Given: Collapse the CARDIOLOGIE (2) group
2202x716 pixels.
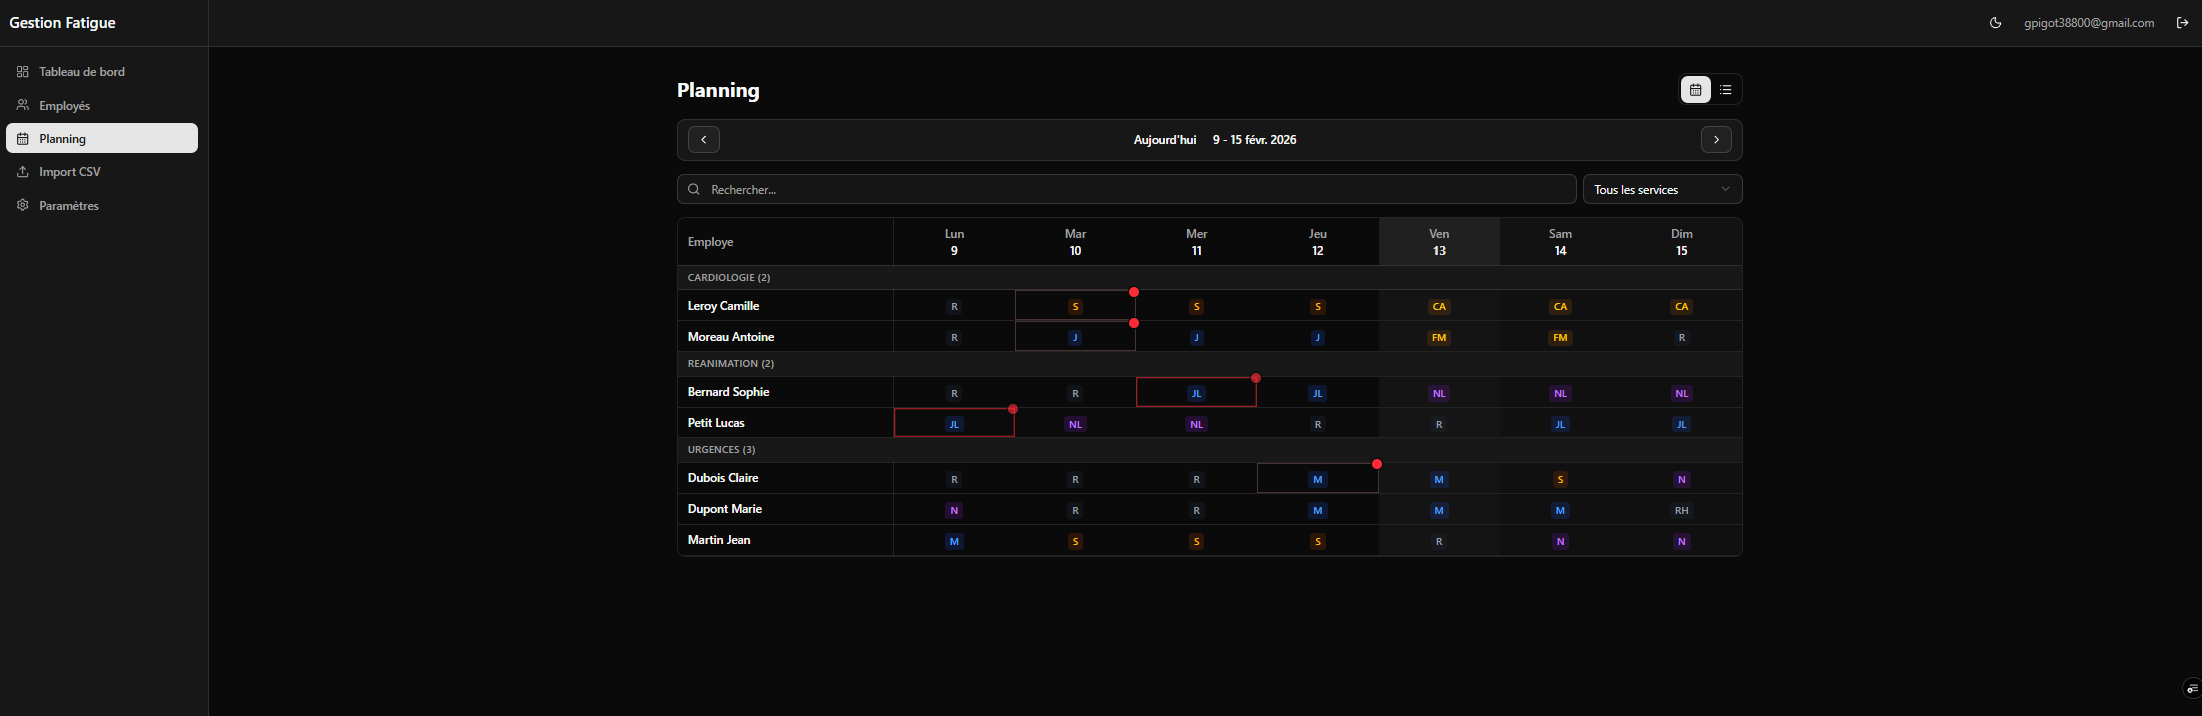Looking at the screenshot, I should (x=729, y=278).
